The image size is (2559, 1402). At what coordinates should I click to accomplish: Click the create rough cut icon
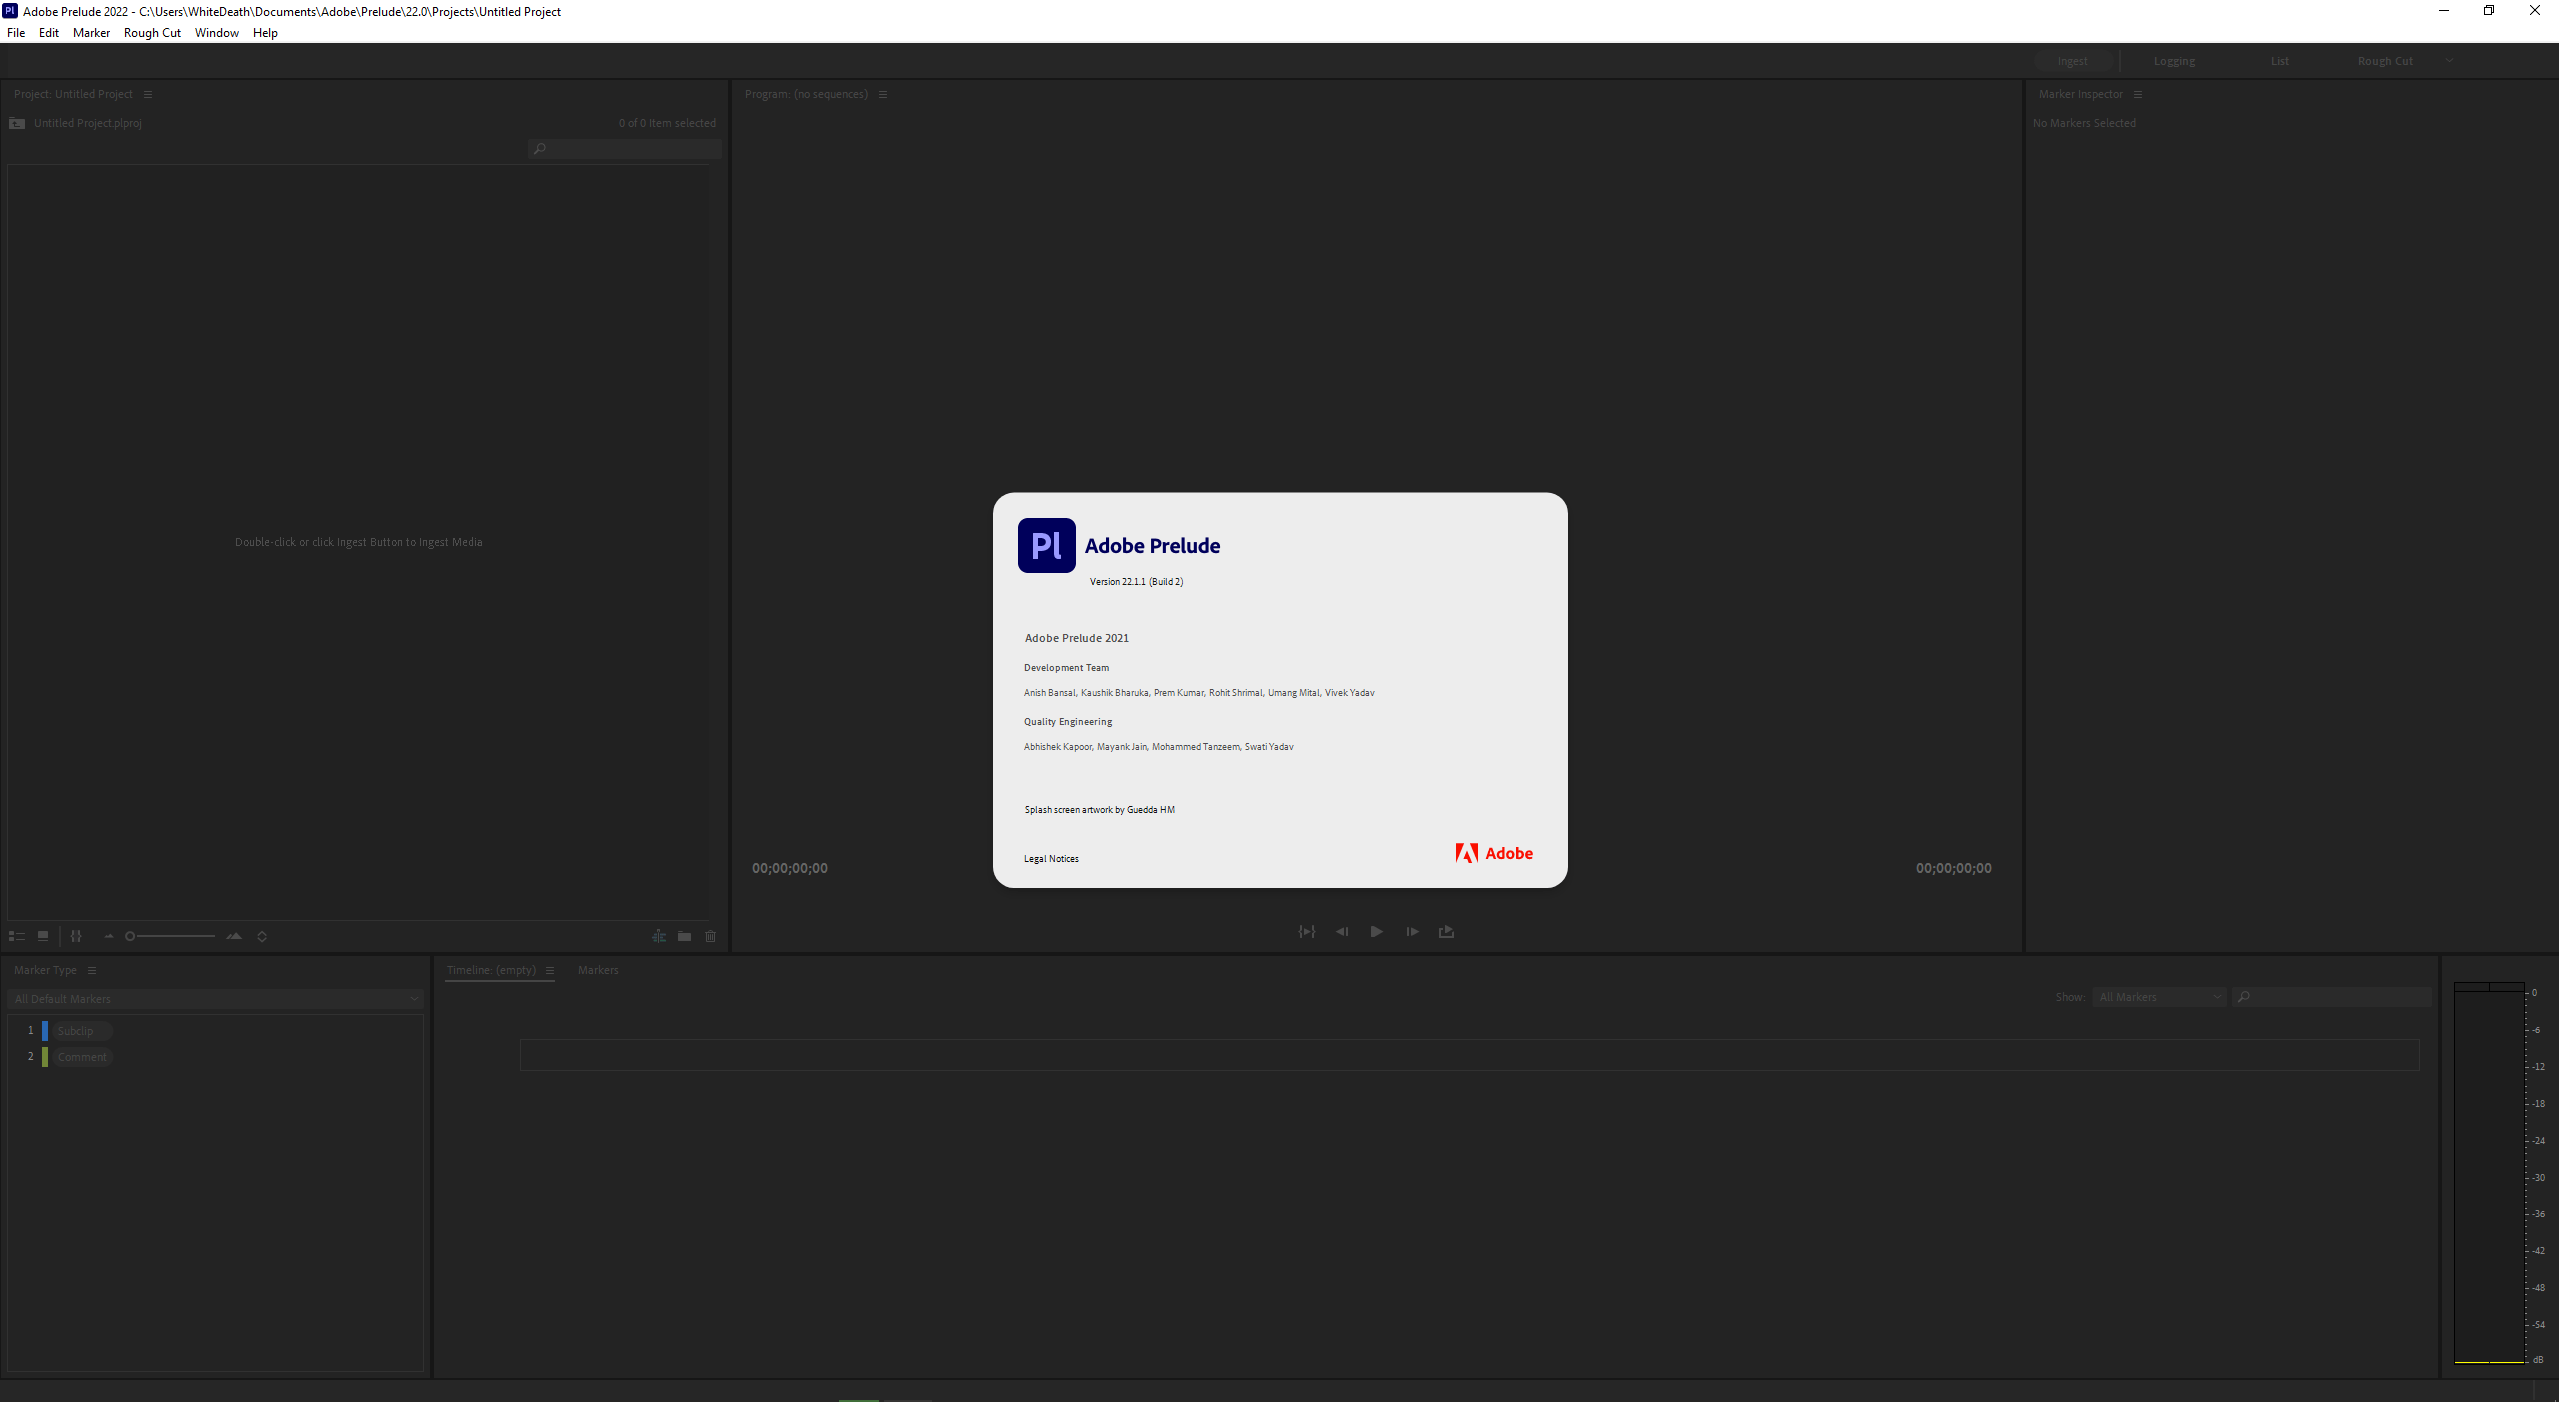[x=659, y=936]
